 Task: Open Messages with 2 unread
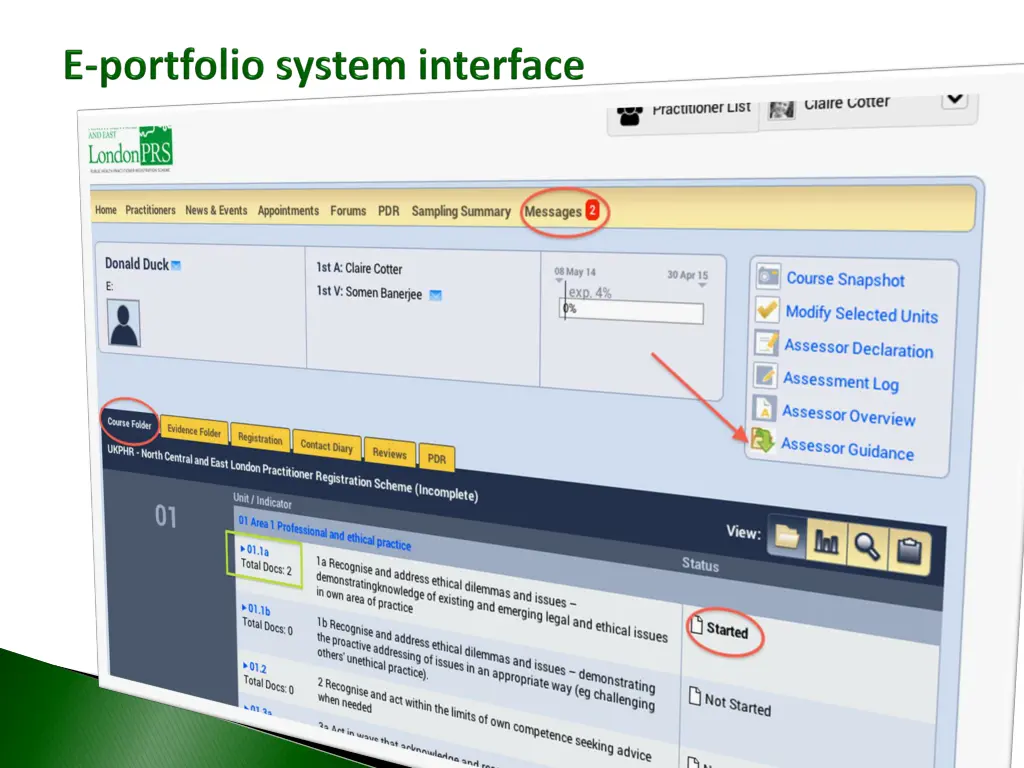(552, 212)
